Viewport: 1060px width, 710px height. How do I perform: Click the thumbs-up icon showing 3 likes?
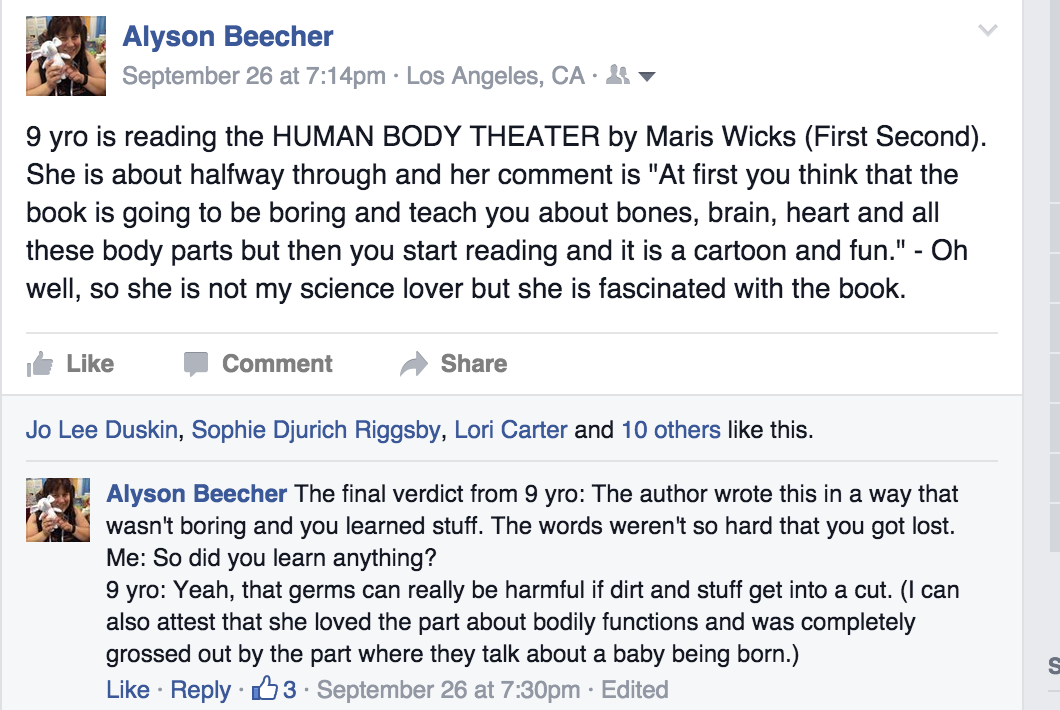click(264, 688)
